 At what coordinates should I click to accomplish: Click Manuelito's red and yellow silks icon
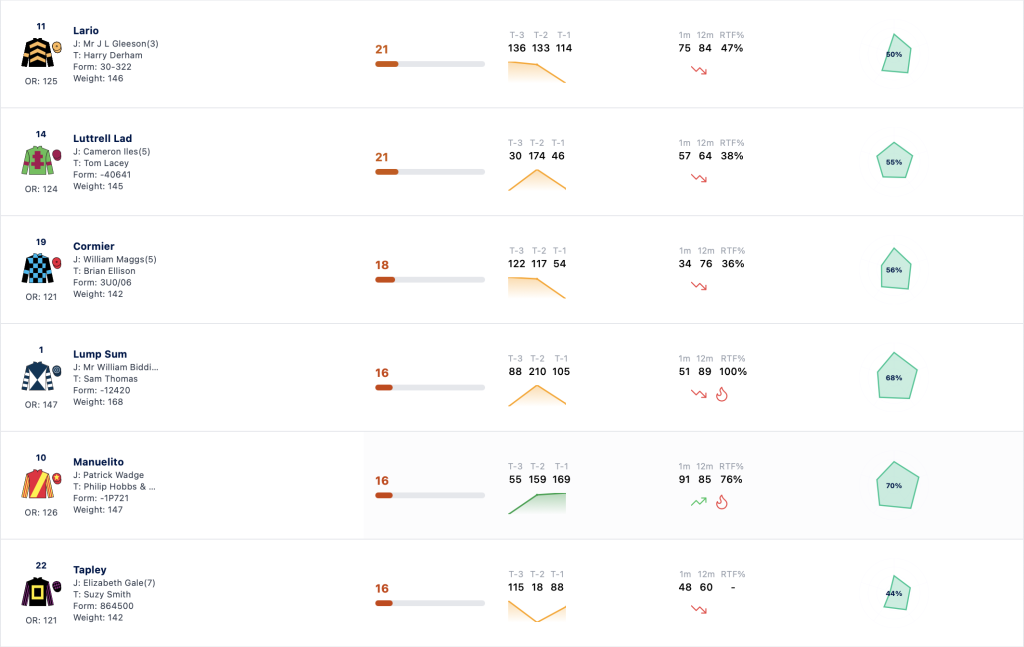click(x=37, y=484)
